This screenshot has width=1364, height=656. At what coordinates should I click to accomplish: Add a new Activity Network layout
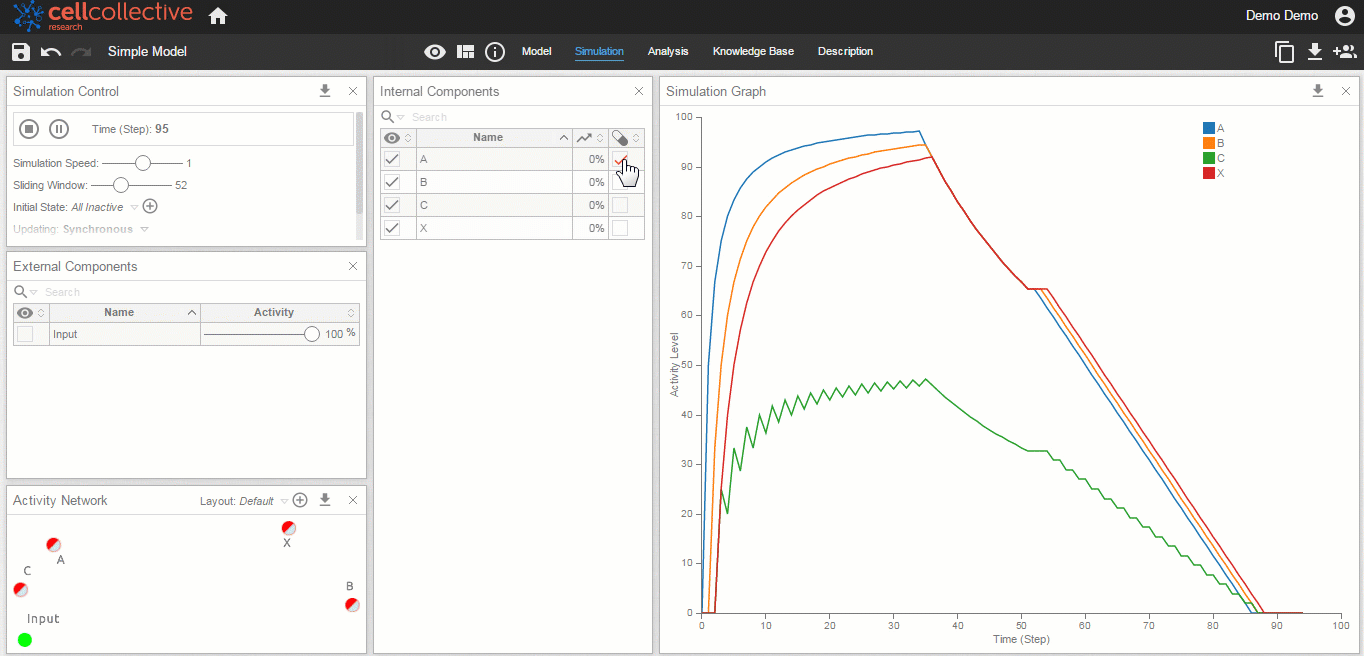(300, 500)
